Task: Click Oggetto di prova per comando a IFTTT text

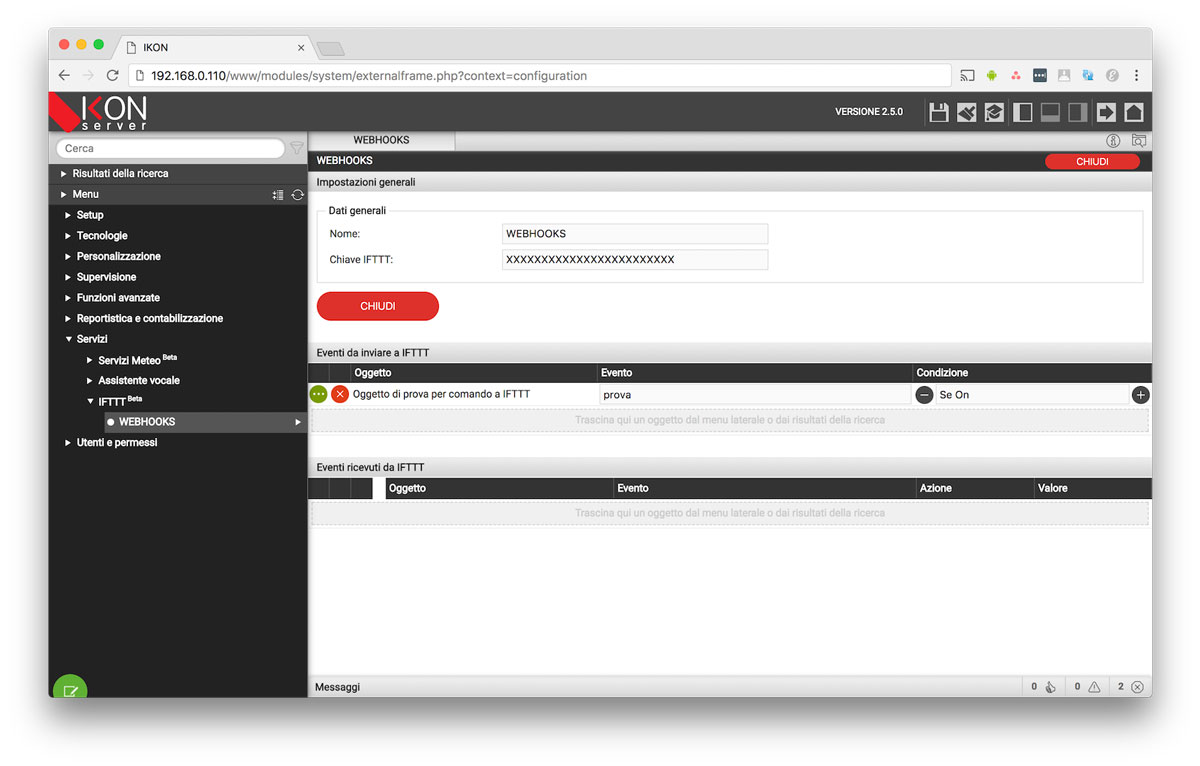Action: (441, 395)
